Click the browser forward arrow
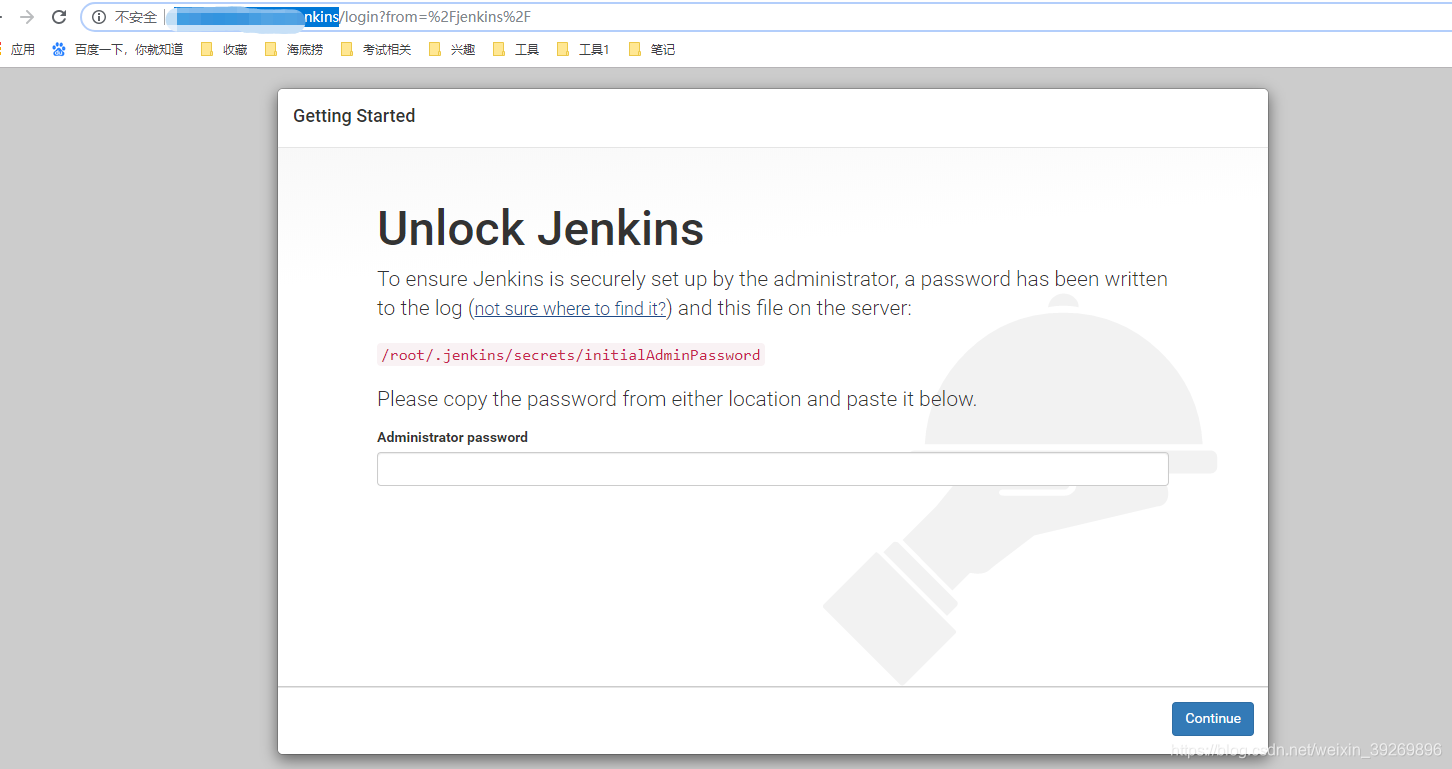The height and width of the screenshot is (769, 1452). pos(27,17)
